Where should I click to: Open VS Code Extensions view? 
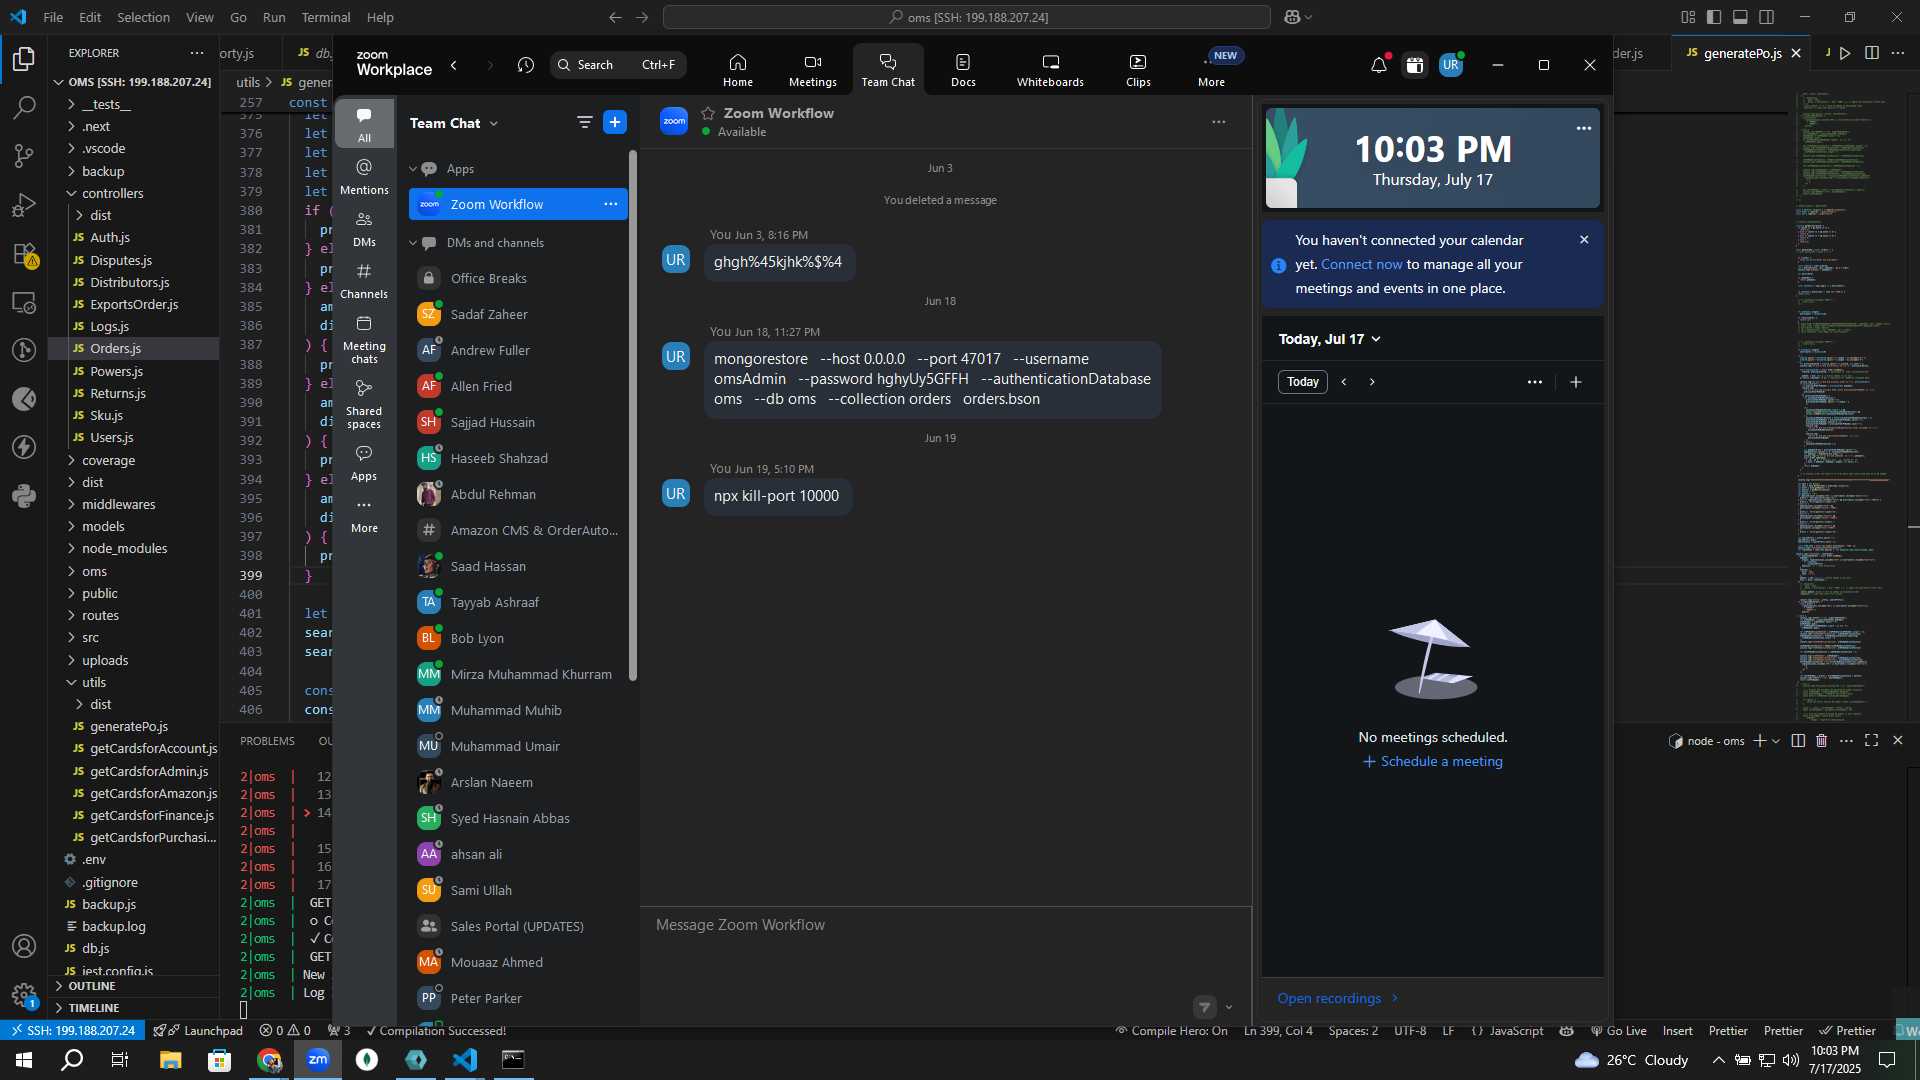[x=24, y=254]
